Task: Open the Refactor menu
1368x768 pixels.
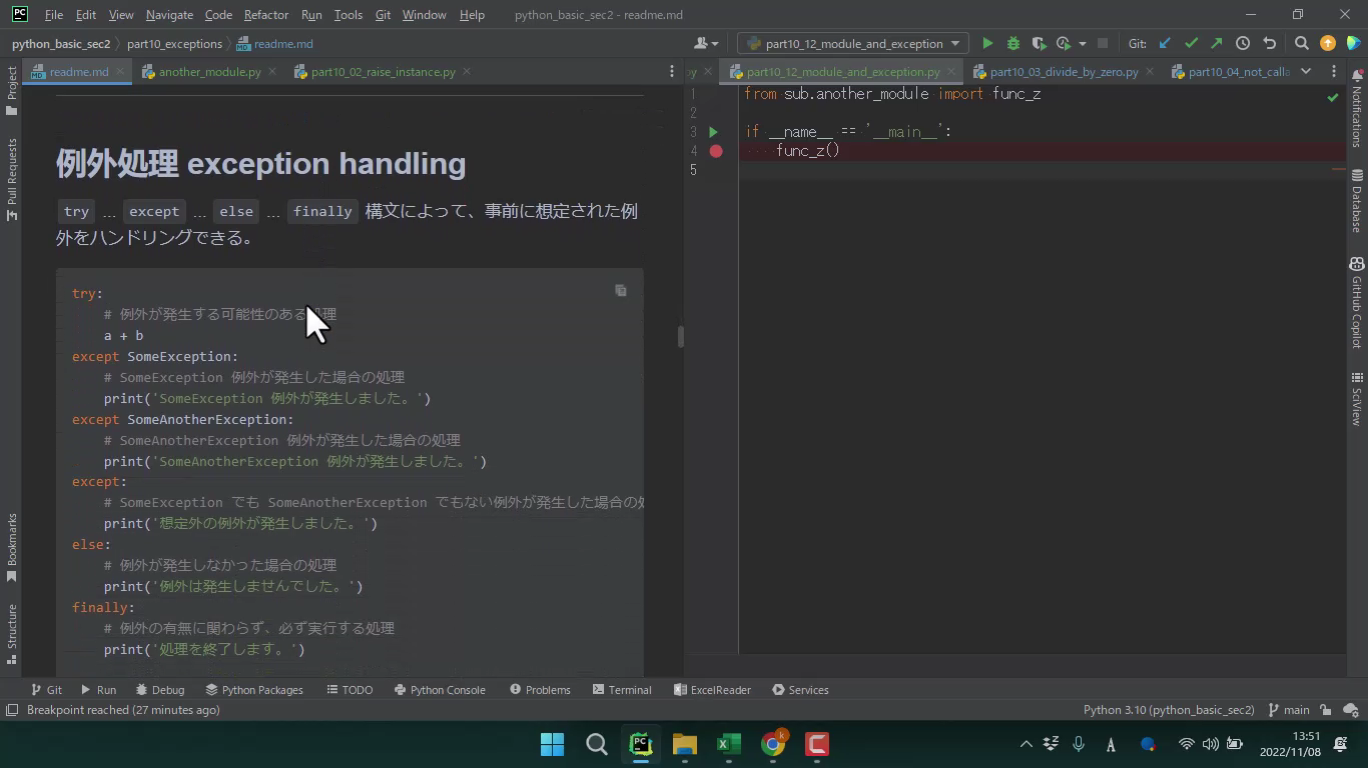Action: 265,15
